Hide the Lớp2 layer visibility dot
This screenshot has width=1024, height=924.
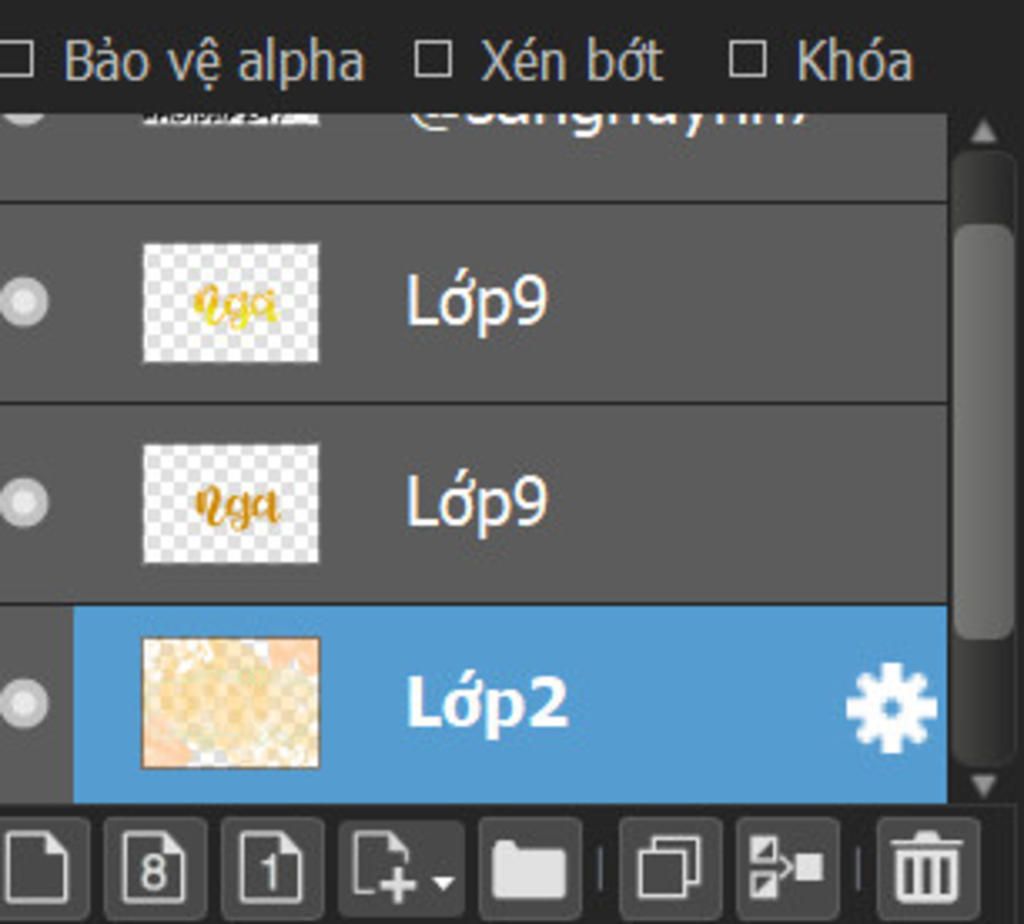click(x=24, y=703)
